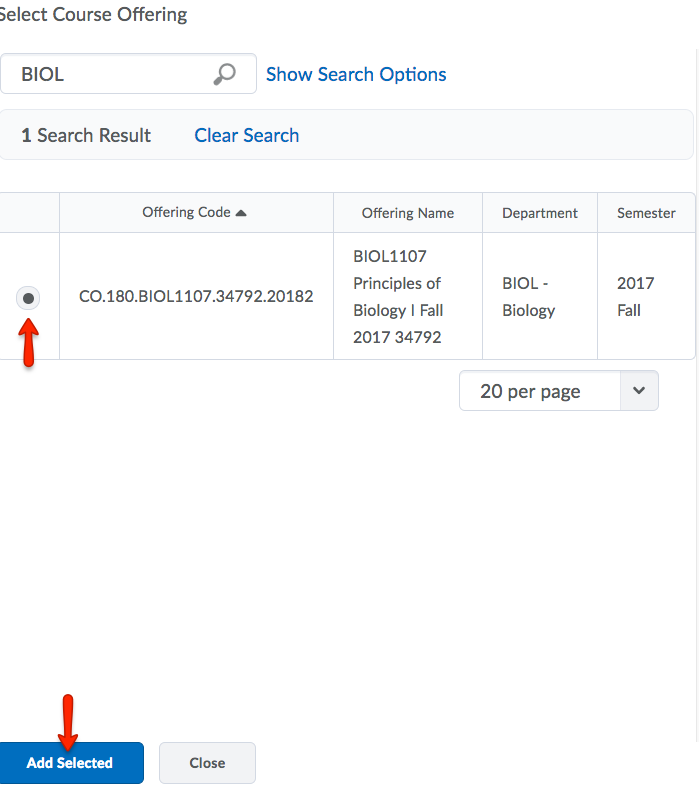
Task: Click the Clear Search link
Action: click(246, 136)
